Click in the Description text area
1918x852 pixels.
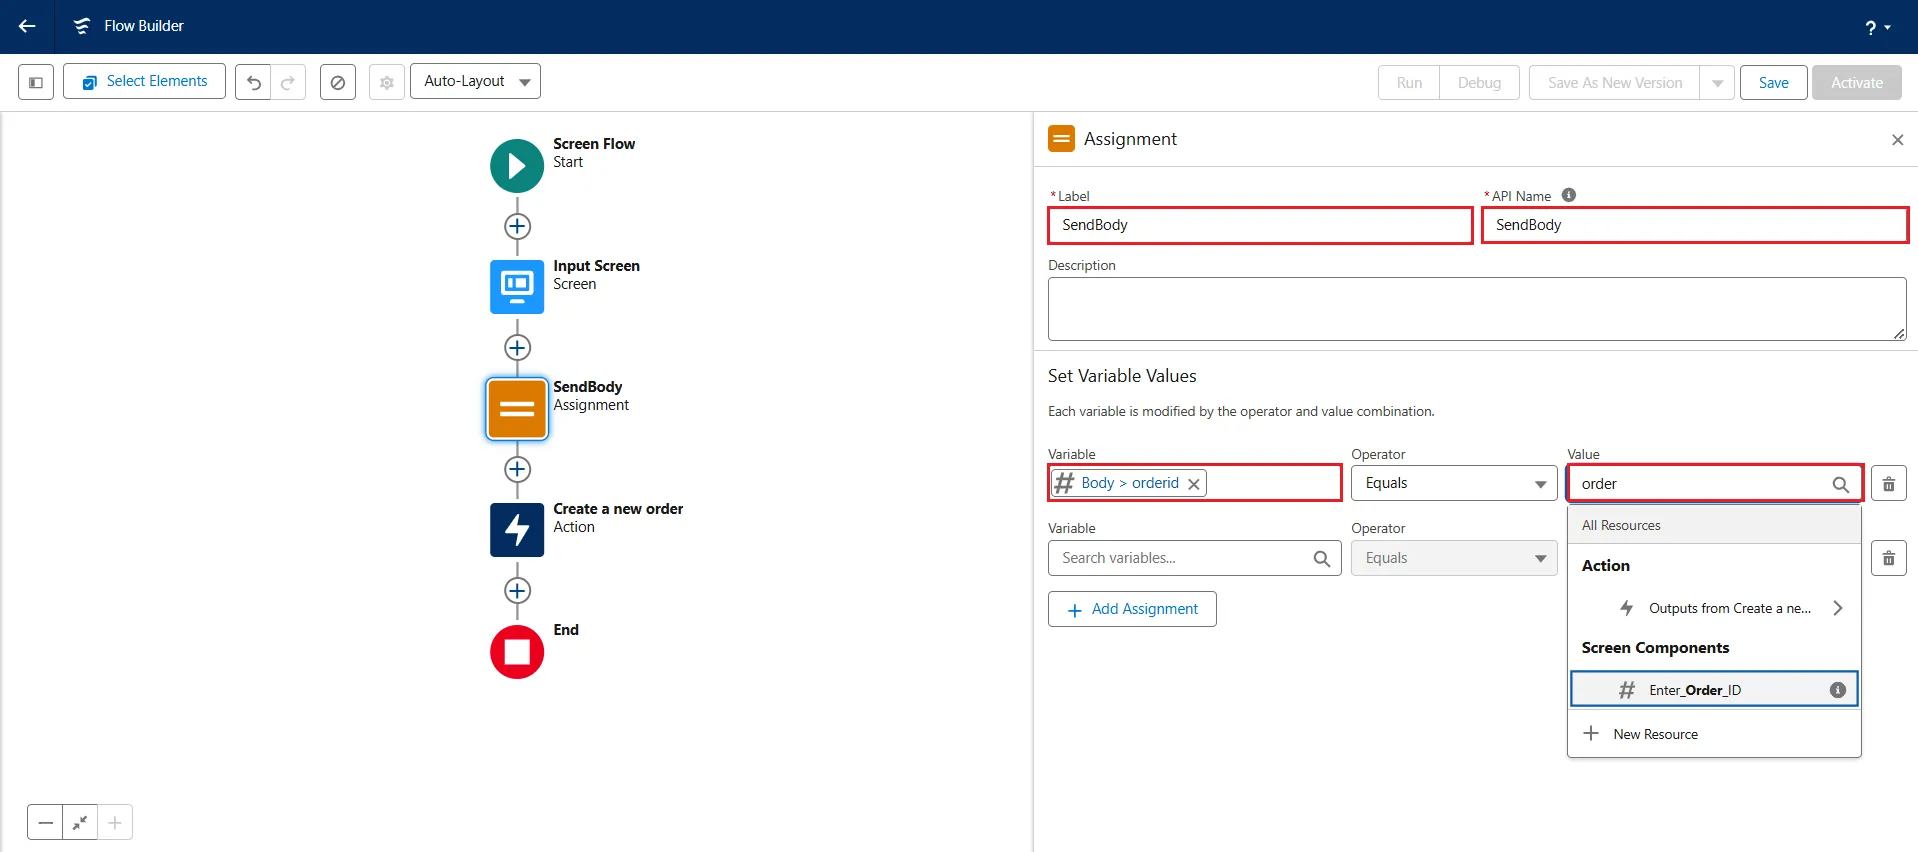1476,309
